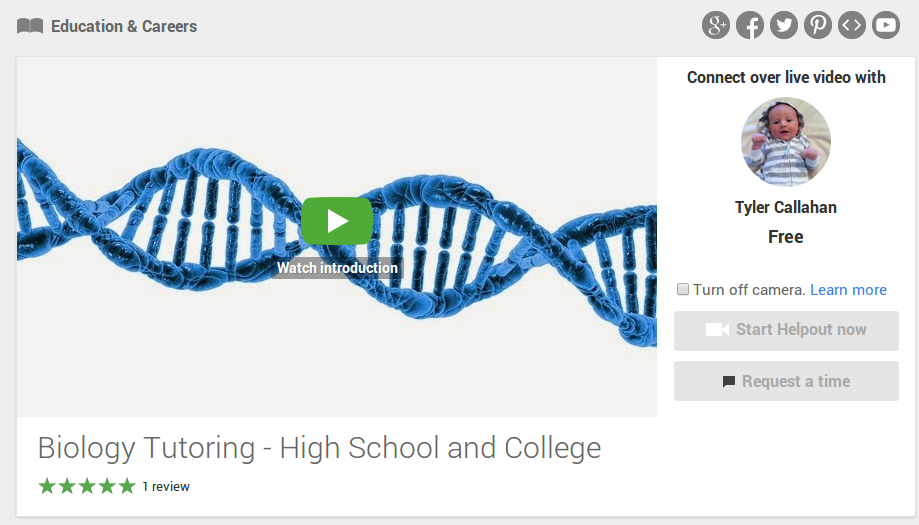Viewport: 919px width, 525px height.
Task: Enable the Turn off camera checkbox
Action: tap(683, 289)
